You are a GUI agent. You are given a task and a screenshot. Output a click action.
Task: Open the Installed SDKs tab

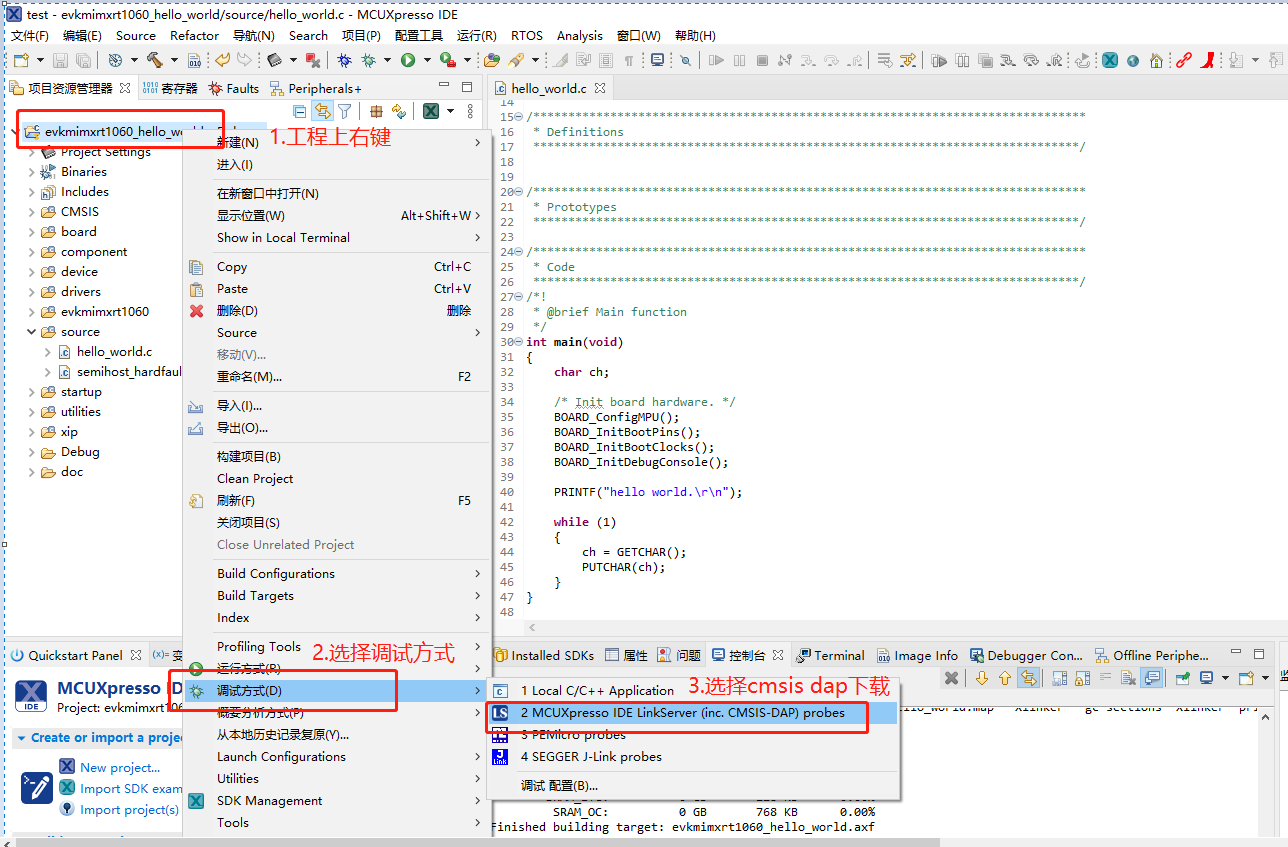tap(543, 656)
